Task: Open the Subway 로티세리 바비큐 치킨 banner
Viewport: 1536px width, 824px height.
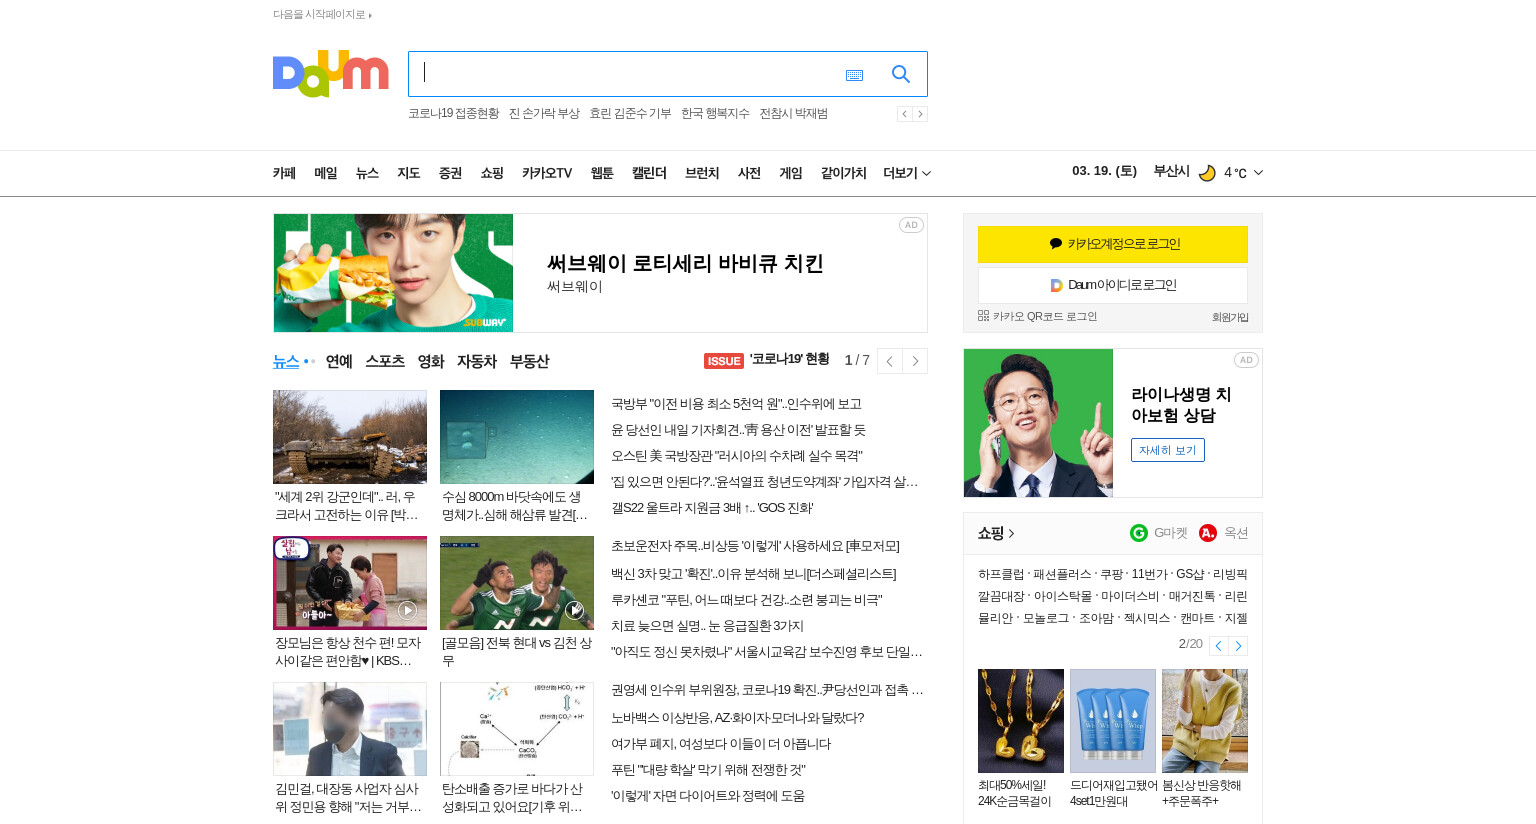Action: point(600,273)
